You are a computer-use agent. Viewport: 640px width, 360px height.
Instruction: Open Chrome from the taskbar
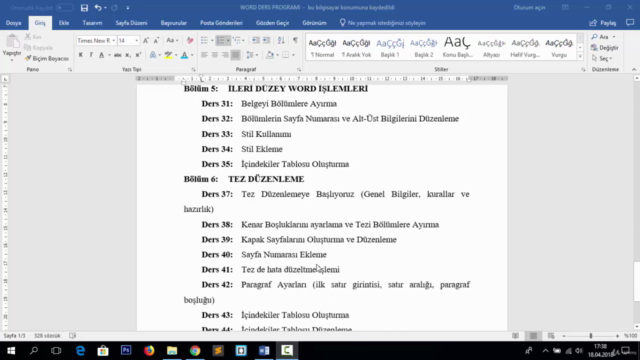coord(195,350)
